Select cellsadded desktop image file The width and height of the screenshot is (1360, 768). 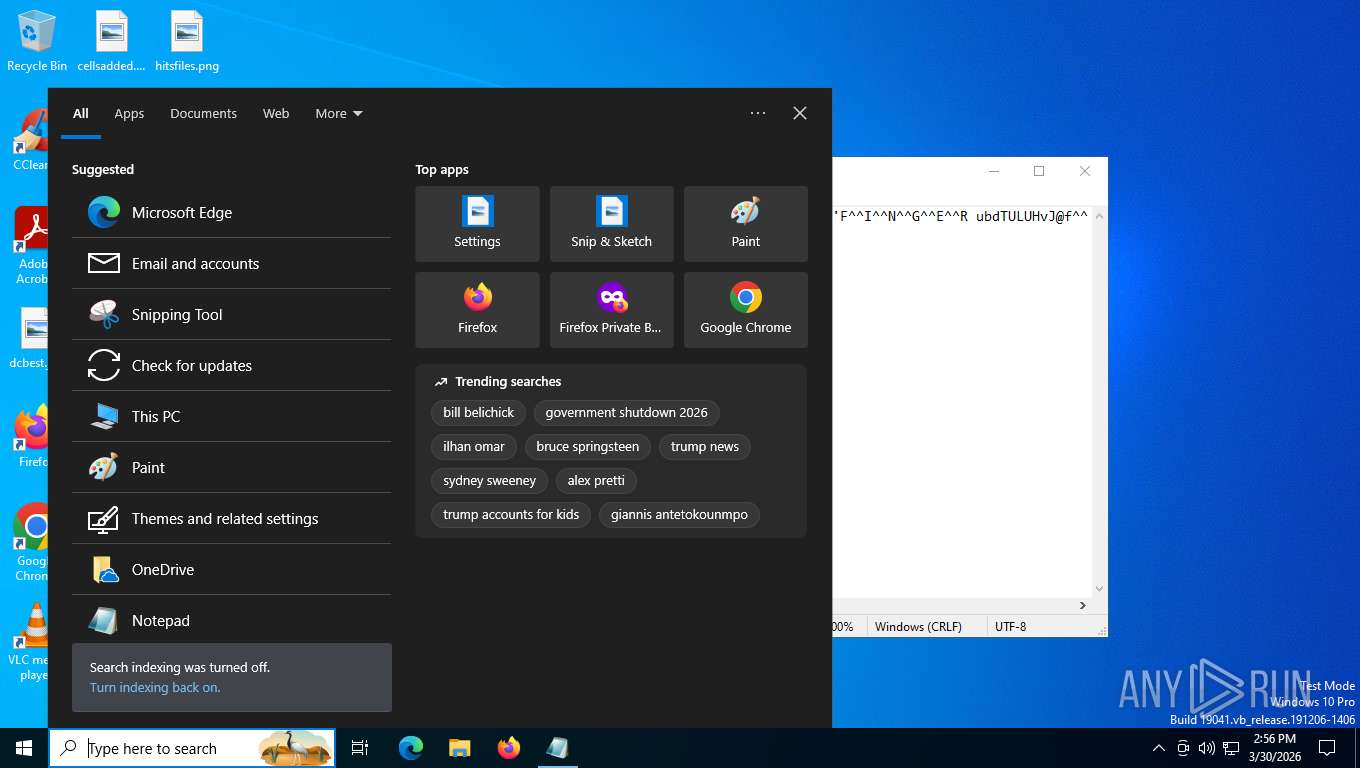[112, 42]
